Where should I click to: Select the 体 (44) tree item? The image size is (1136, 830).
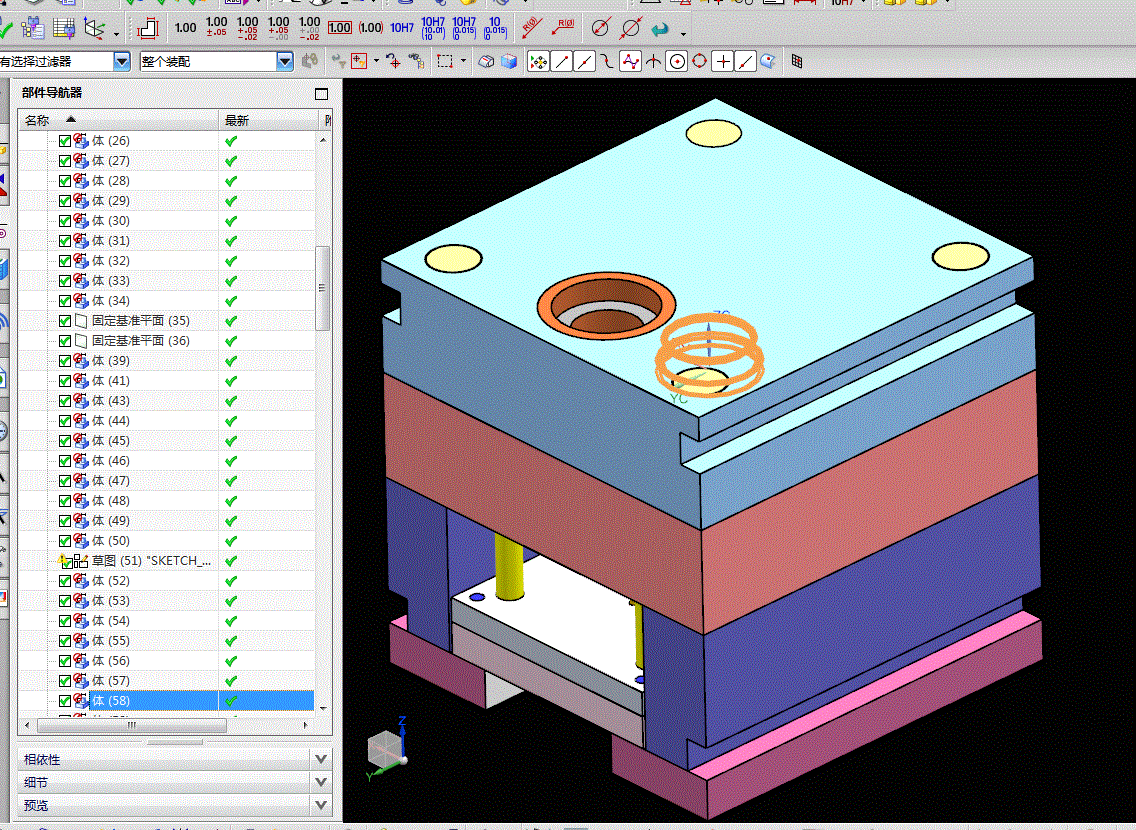click(110, 421)
